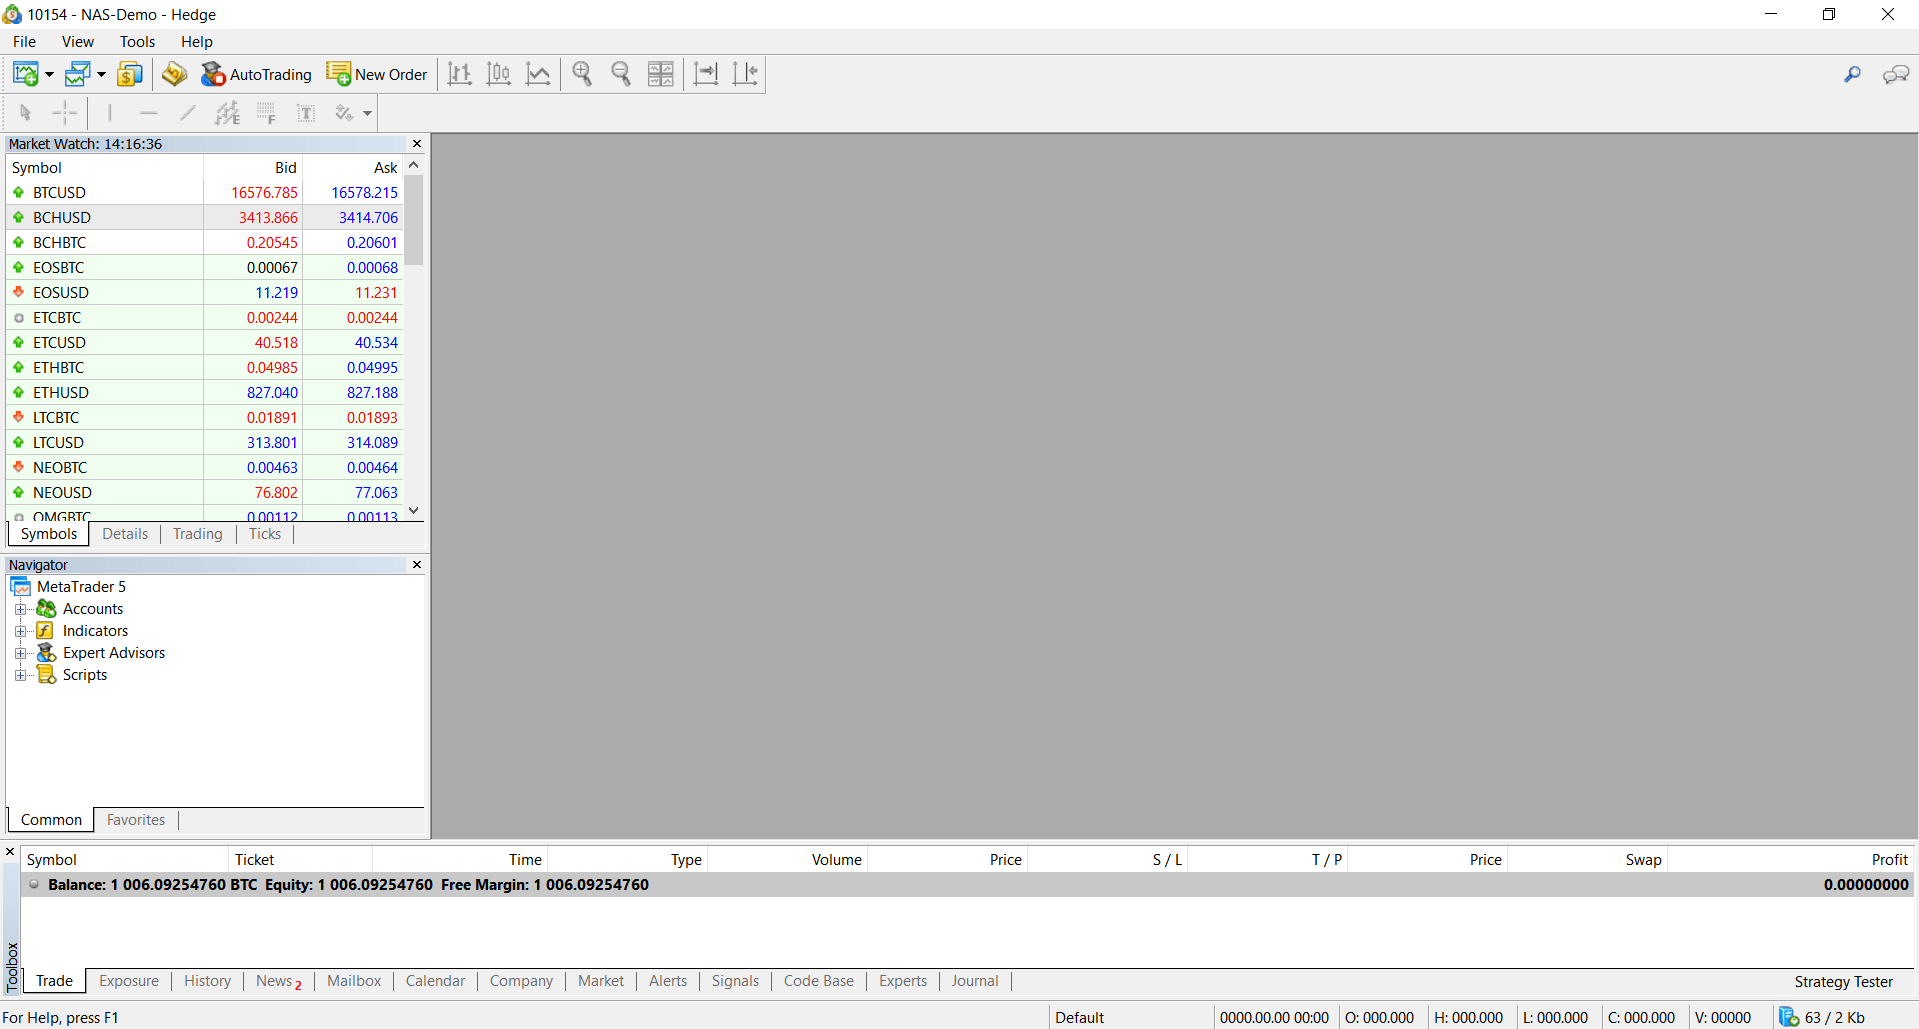1919x1029 pixels.
Task: Switch to Market Watch Trading tab
Action: pyautogui.click(x=198, y=534)
